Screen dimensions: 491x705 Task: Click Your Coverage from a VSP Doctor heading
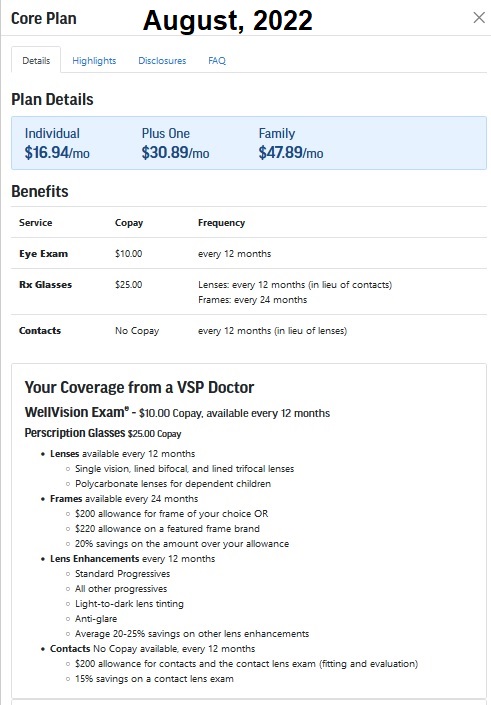(x=139, y=387)
